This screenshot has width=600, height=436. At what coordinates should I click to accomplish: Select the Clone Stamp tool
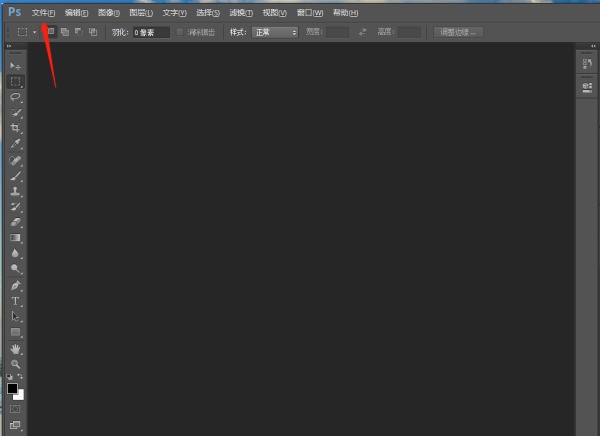pos(16,191)
